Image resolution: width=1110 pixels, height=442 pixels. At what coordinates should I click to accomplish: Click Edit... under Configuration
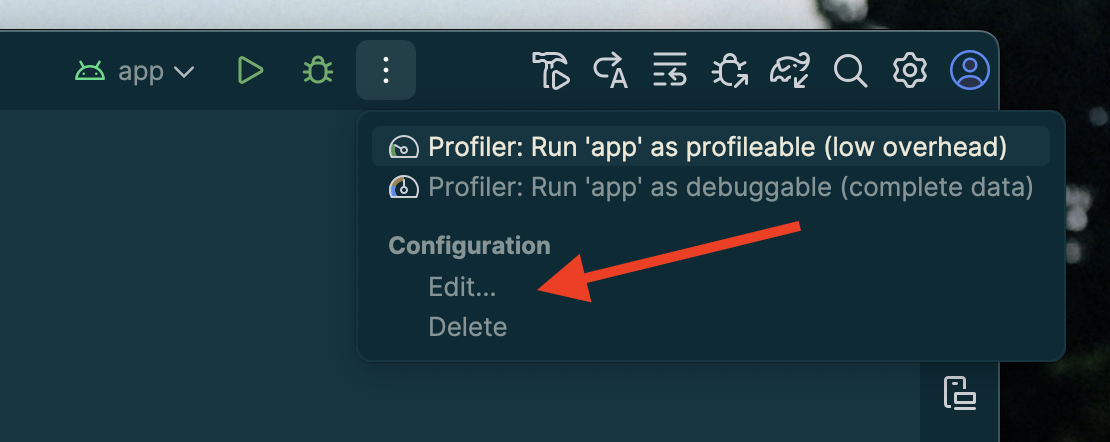click(x=462, y=287)
